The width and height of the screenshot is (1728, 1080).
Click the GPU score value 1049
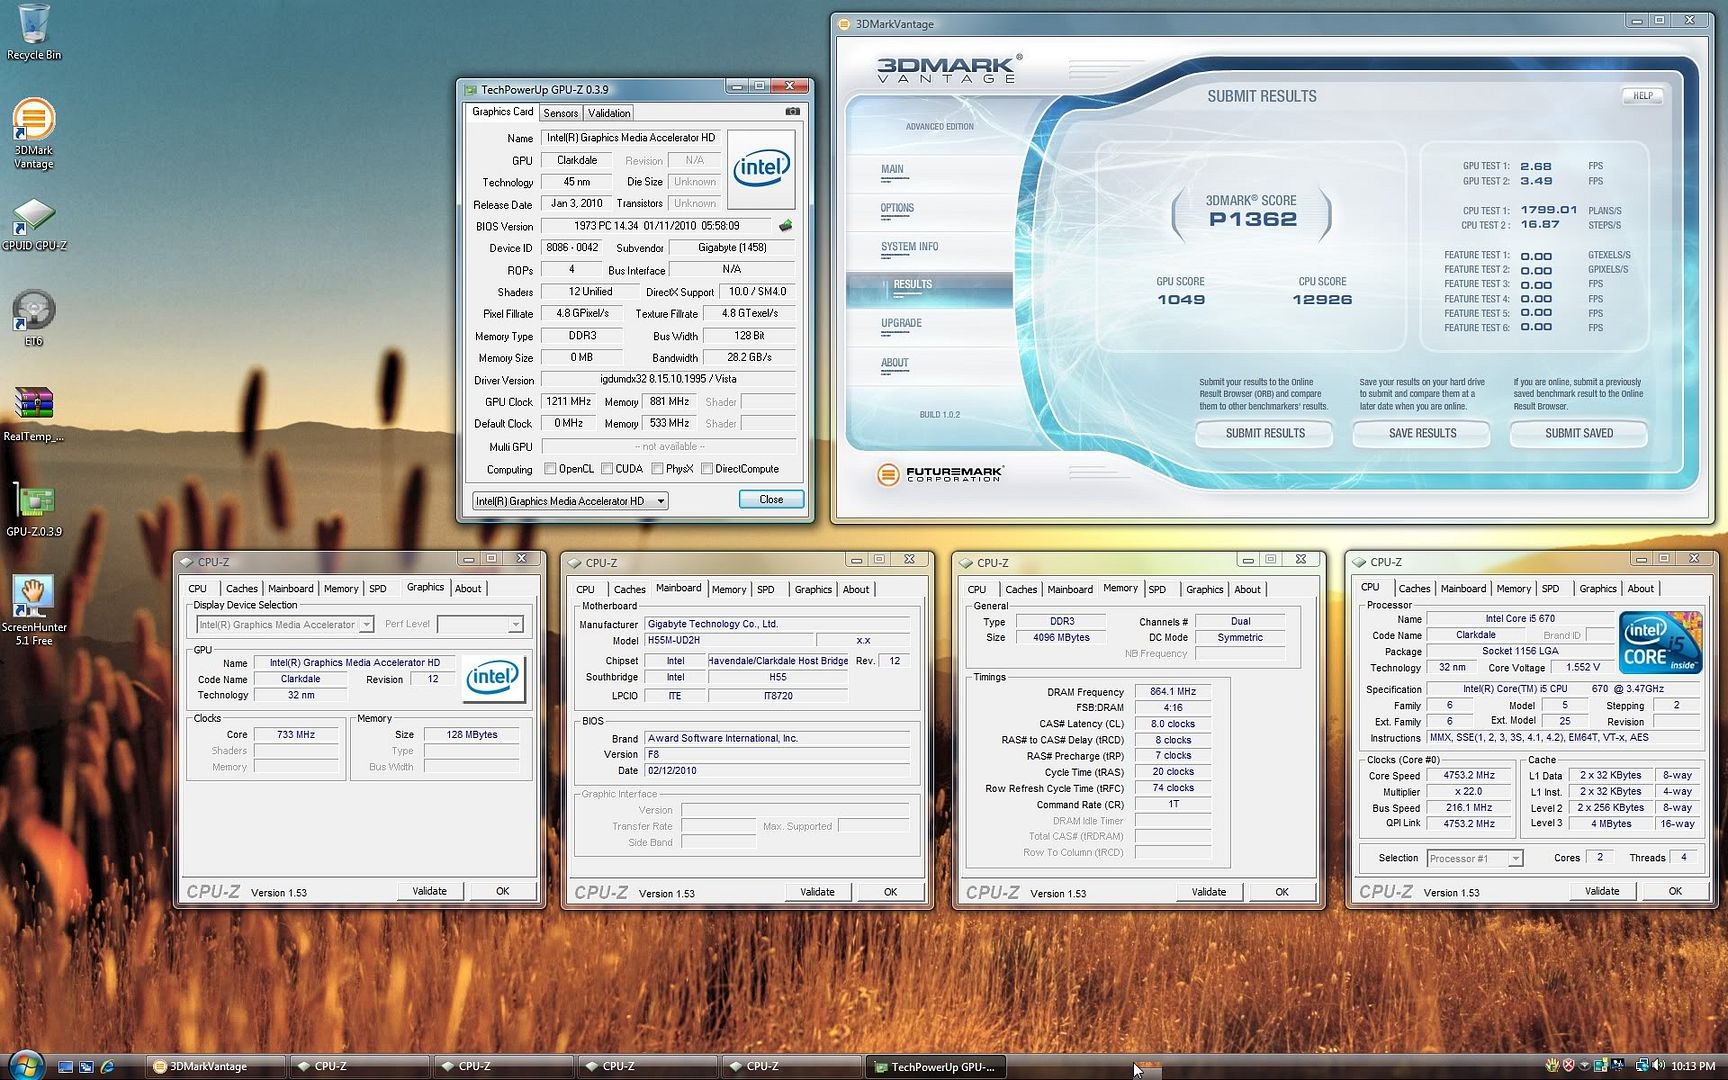point(1181,300)
